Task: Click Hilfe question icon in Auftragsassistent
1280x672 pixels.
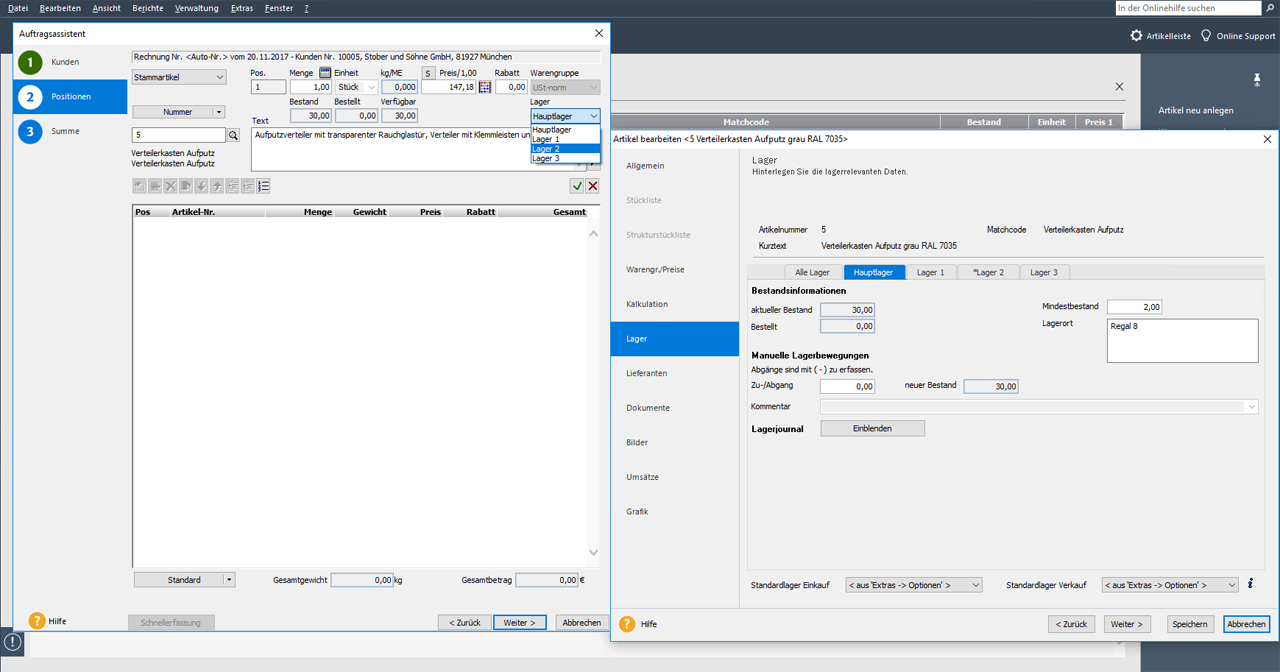Action: 37,621
